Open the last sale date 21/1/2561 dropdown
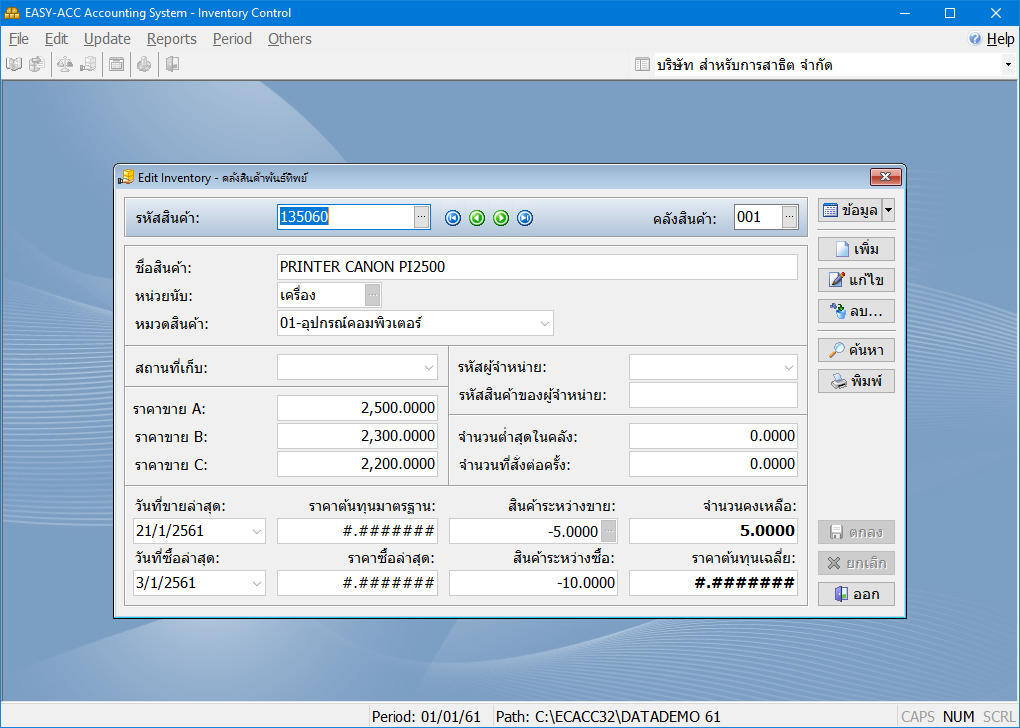This screenshot has height=728, width=1020. [x=256, y=531]
